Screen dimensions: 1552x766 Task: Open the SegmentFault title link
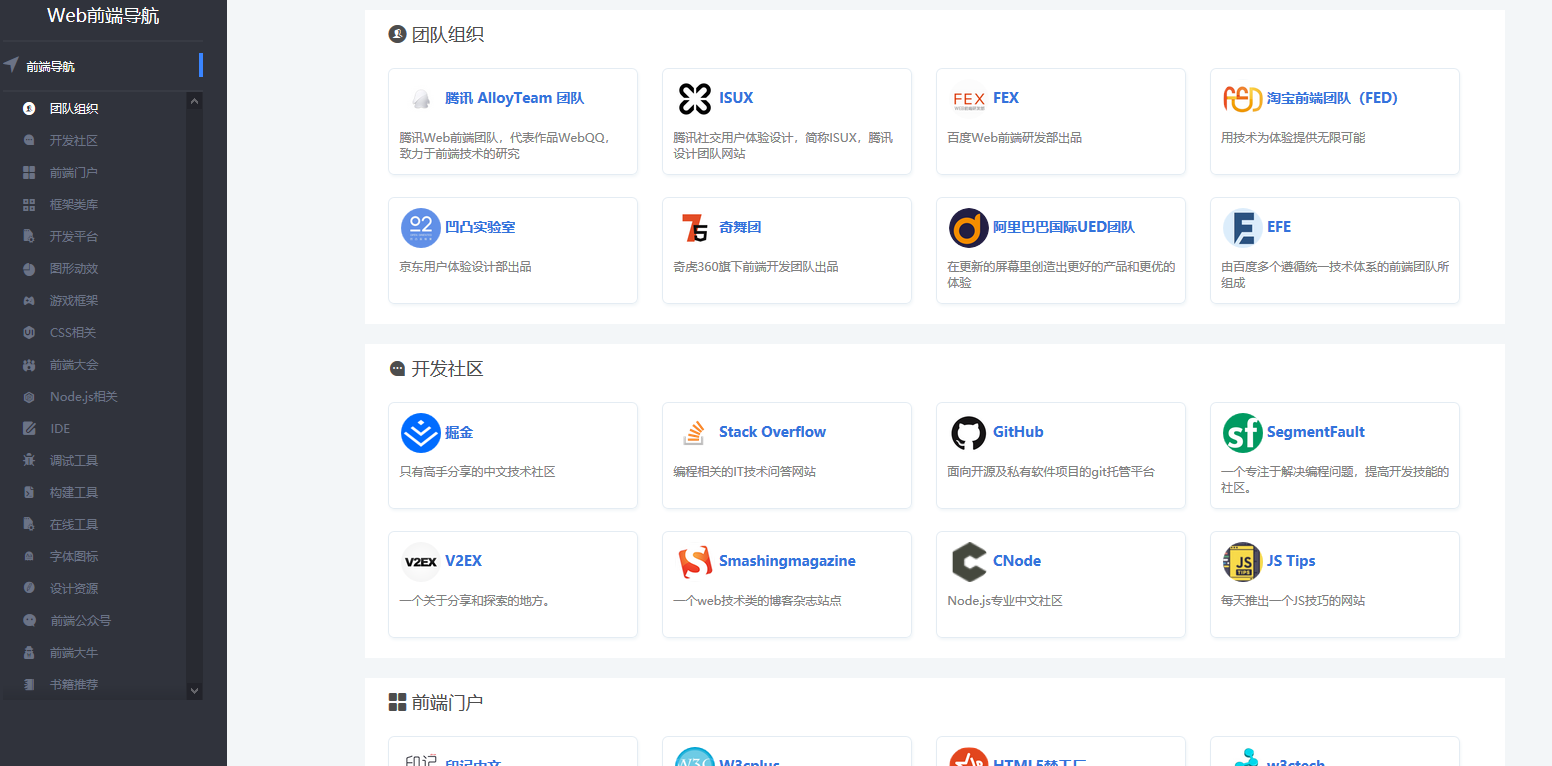click(x=1316, y=432)
